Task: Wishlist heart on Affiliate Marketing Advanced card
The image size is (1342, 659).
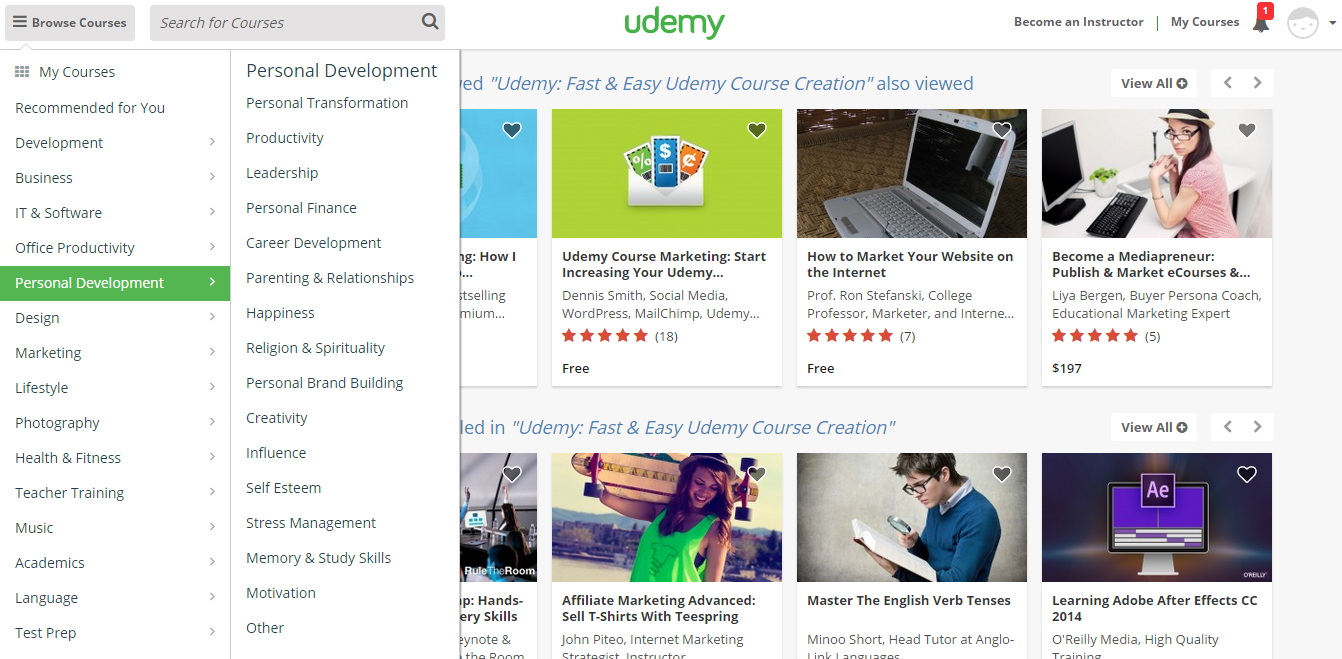Action: pyautogui.click(x=757, y=474)
